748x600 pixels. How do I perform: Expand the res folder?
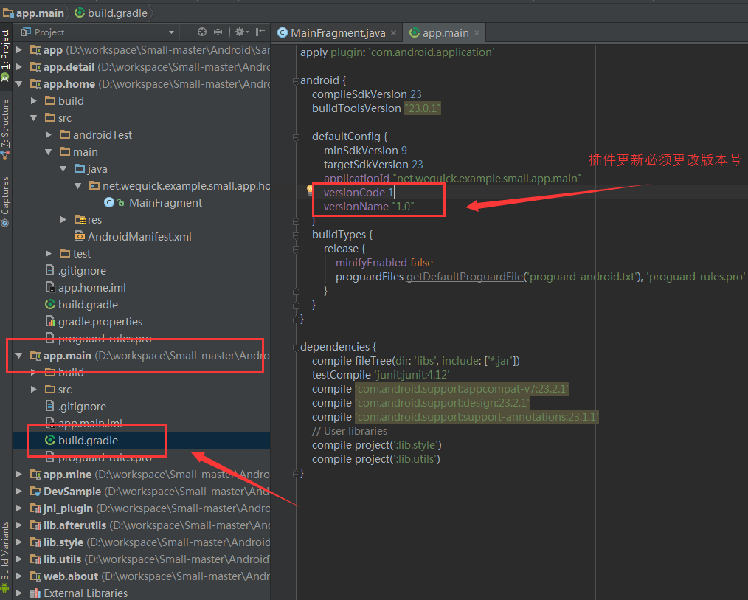pyautogui.click(x=64, y=220)
